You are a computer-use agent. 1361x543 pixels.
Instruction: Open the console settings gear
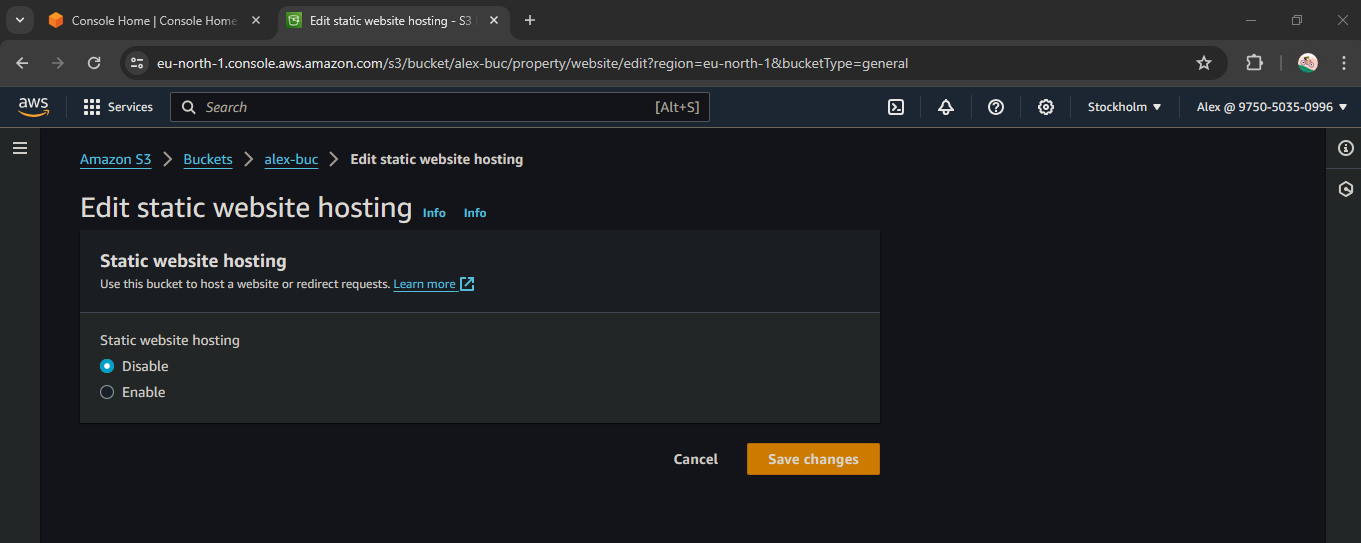pos(1046,107)
